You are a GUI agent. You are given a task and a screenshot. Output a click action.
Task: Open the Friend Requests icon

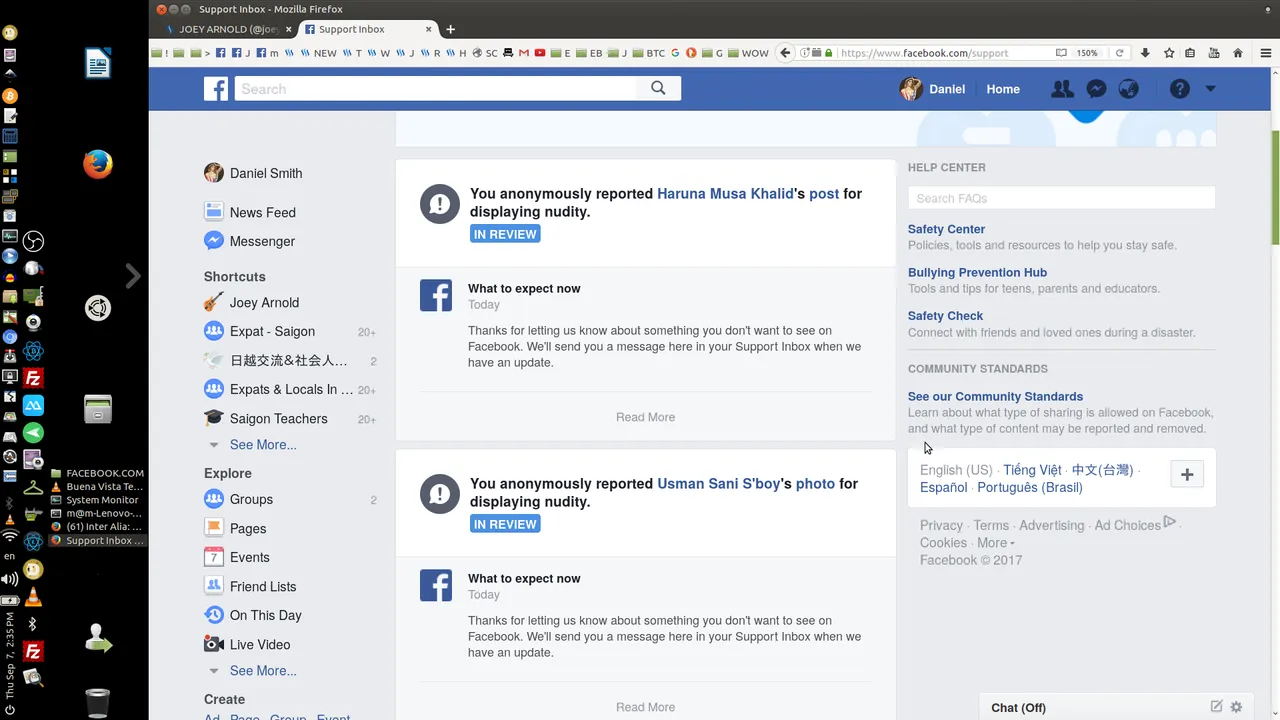1062,89
